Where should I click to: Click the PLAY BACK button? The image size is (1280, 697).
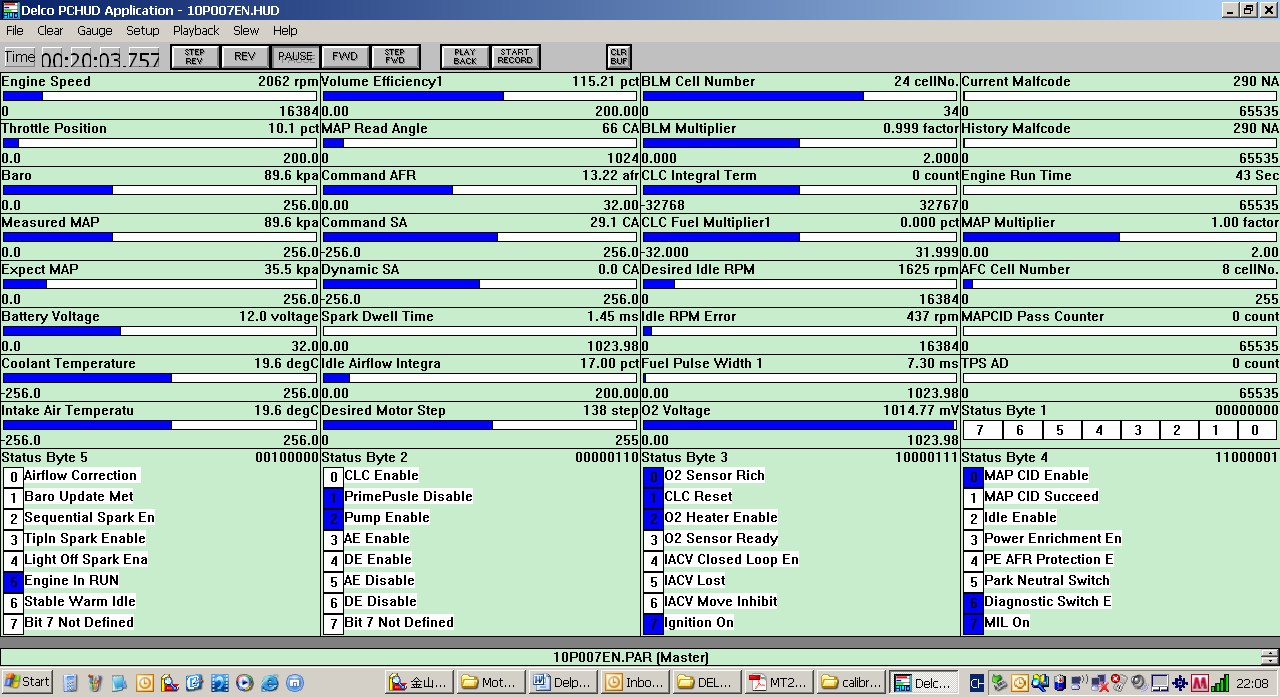click(x=466, y=57)
